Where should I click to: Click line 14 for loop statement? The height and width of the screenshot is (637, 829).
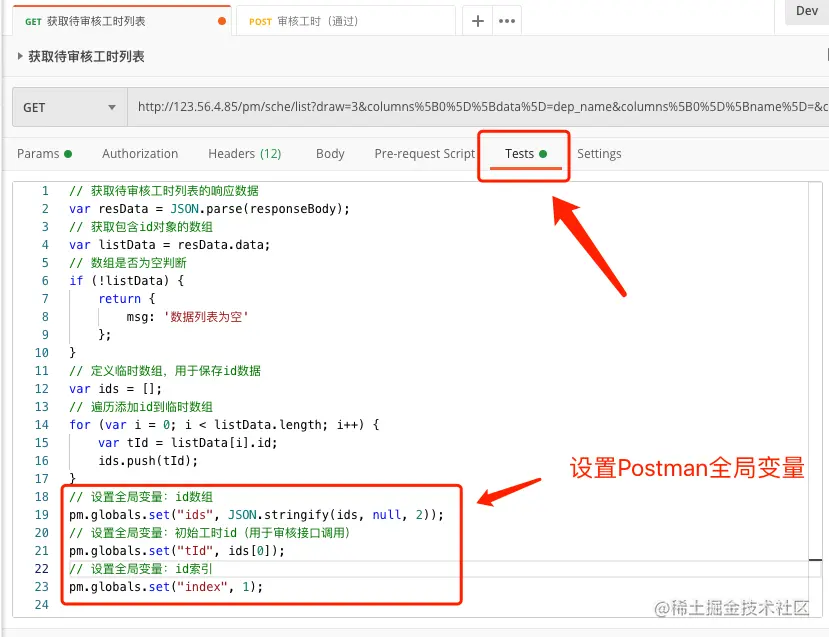pyautogui.click(x=224, y=424)
